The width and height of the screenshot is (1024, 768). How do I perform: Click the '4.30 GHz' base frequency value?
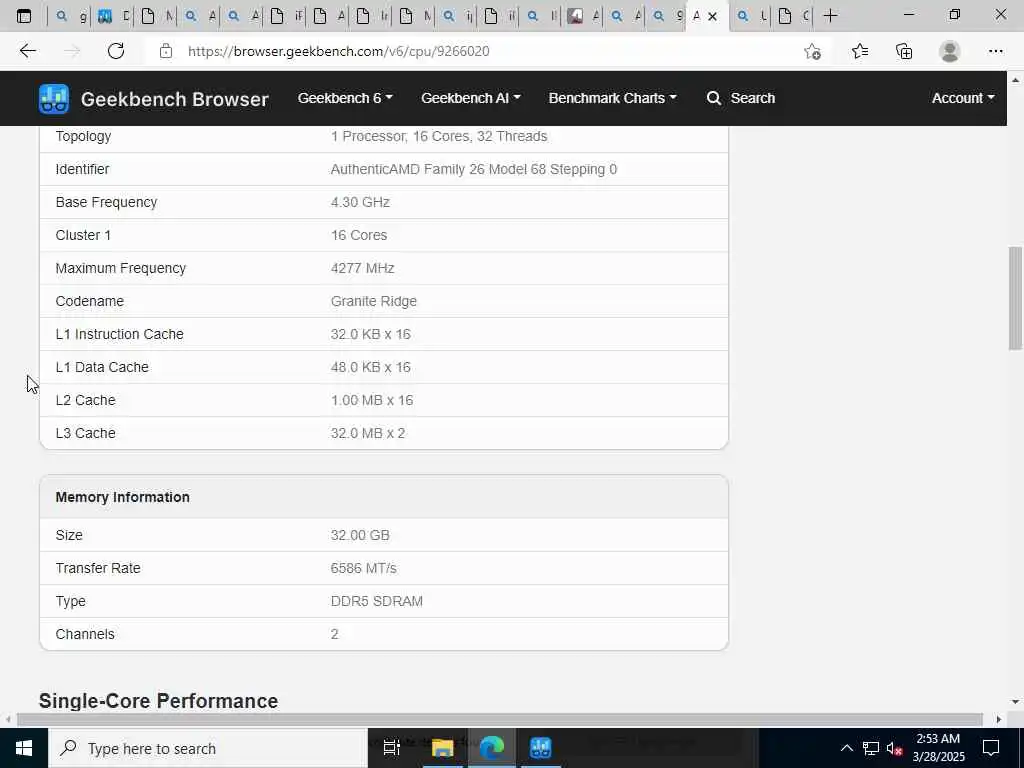pos(360,202)
